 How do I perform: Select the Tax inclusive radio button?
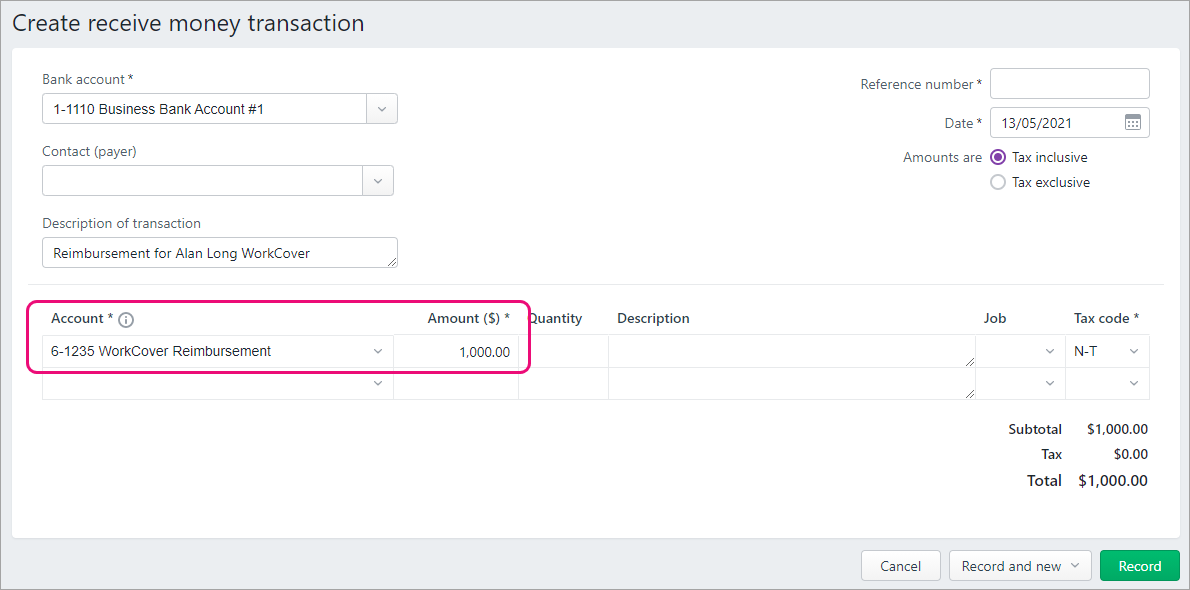click(x=998, y=157)
